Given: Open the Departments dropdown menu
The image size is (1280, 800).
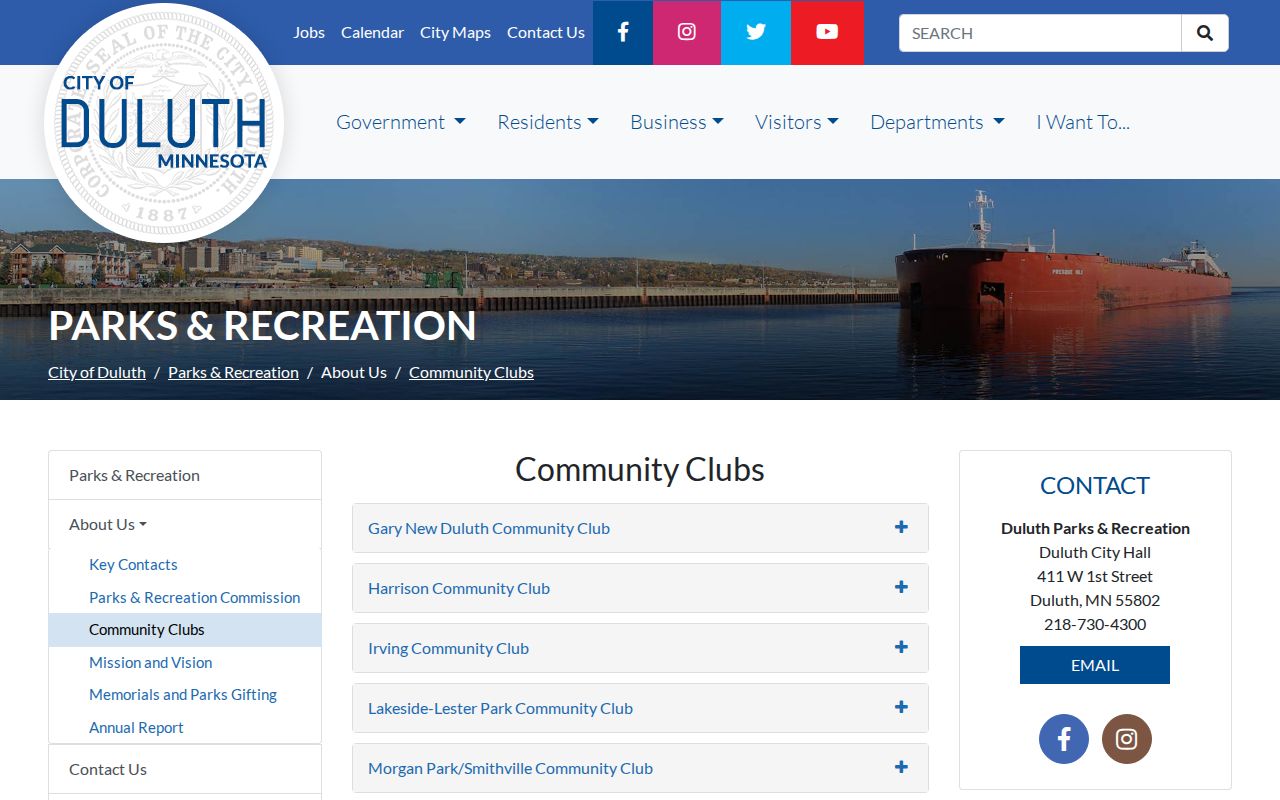Looking at the screenshot, I should point(937,122).
